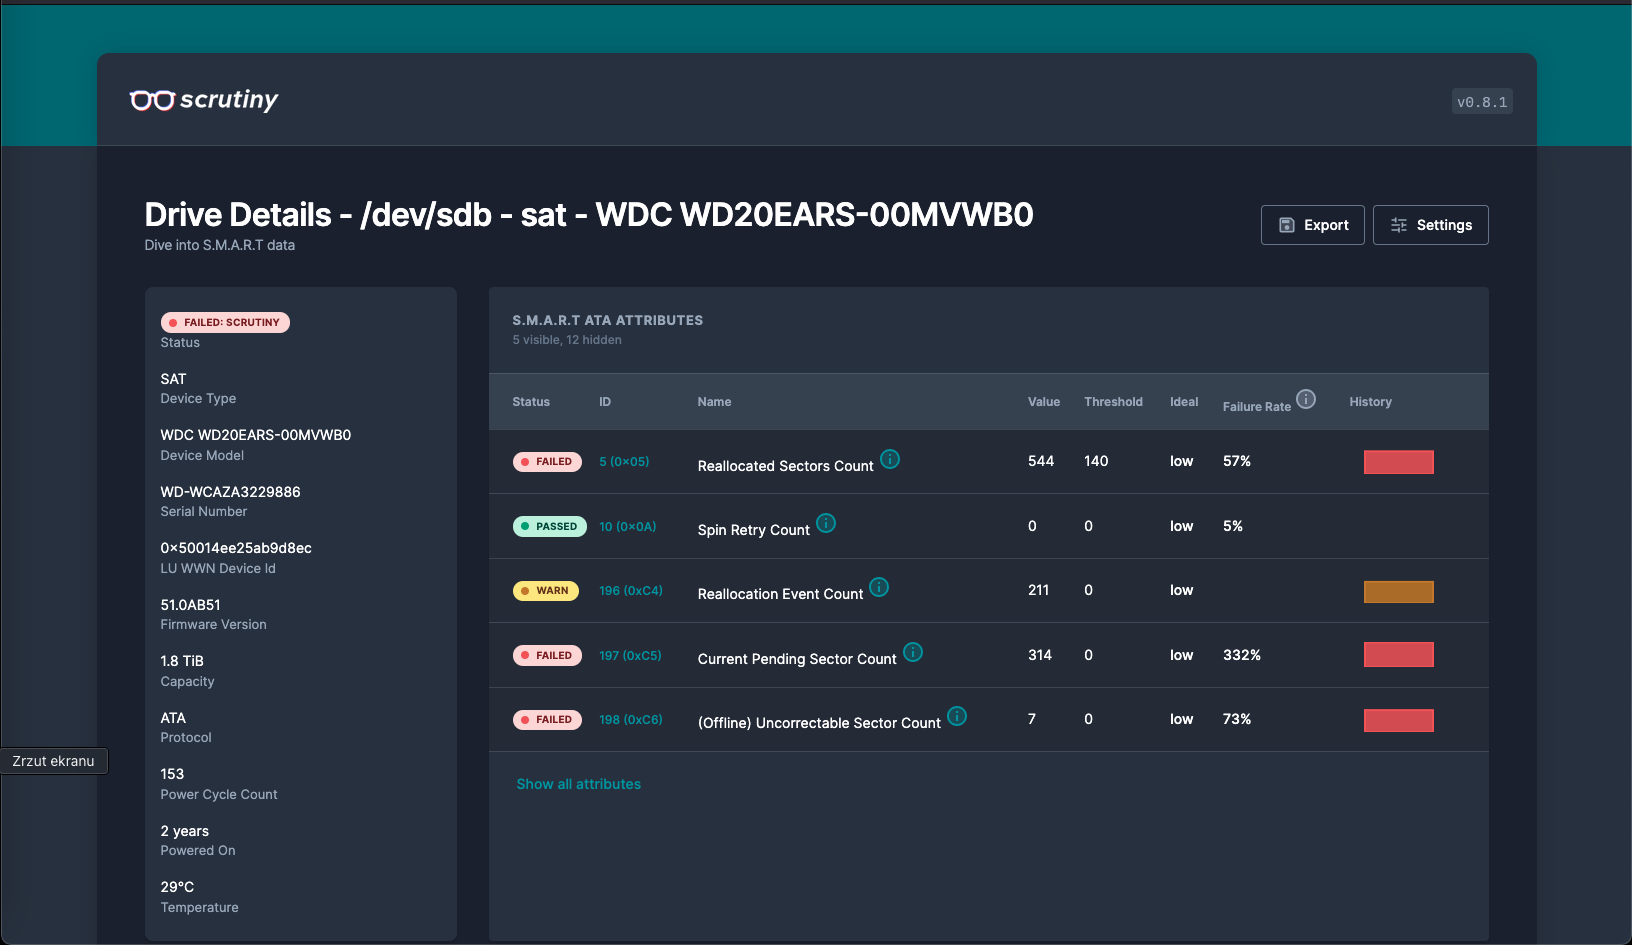
Task: Click the value 211 cell
Action: [1039, 590]
